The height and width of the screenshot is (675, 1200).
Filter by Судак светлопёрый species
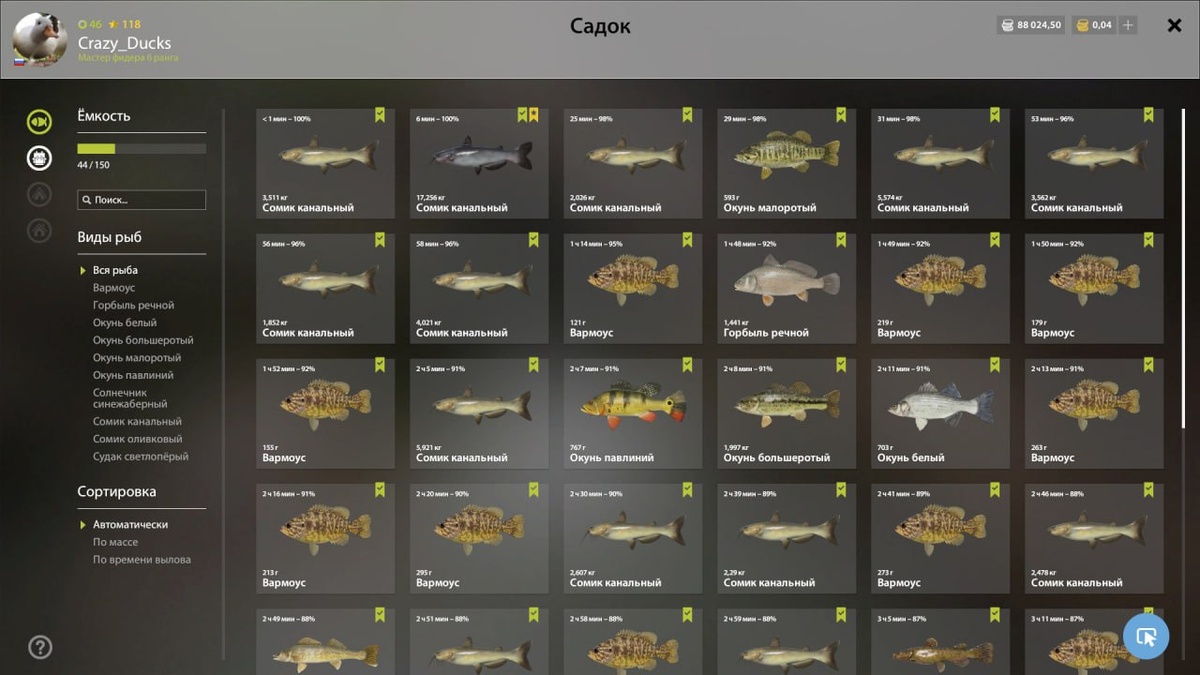[x=140, y=457]
